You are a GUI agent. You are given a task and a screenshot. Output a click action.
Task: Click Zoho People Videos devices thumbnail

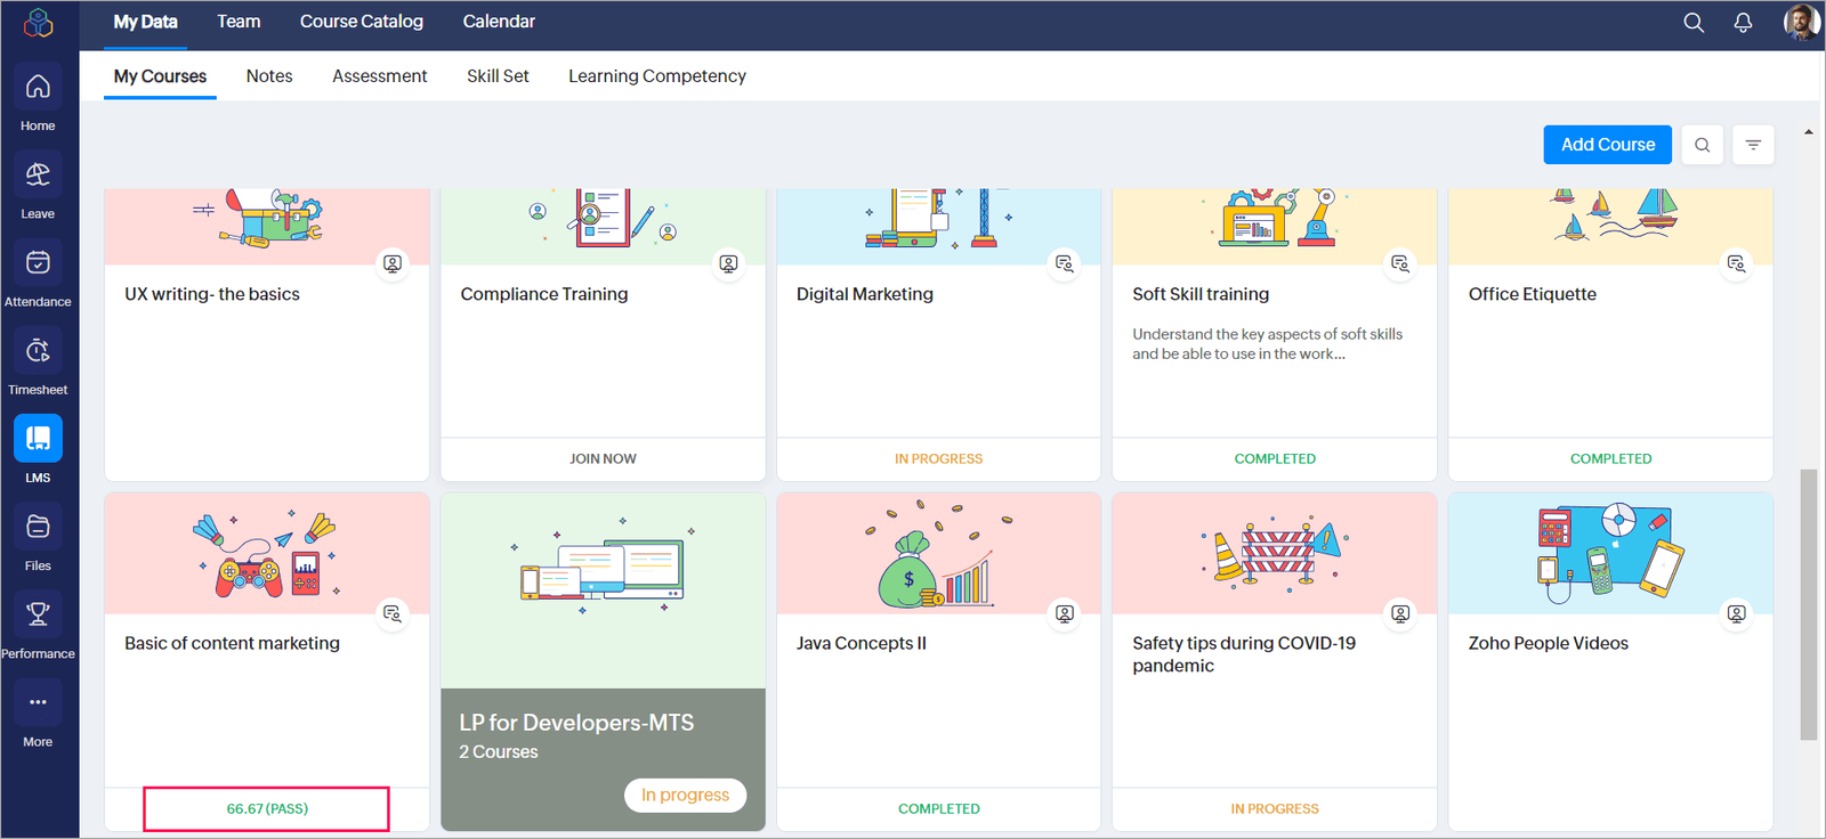click(x=1610, y=553)
